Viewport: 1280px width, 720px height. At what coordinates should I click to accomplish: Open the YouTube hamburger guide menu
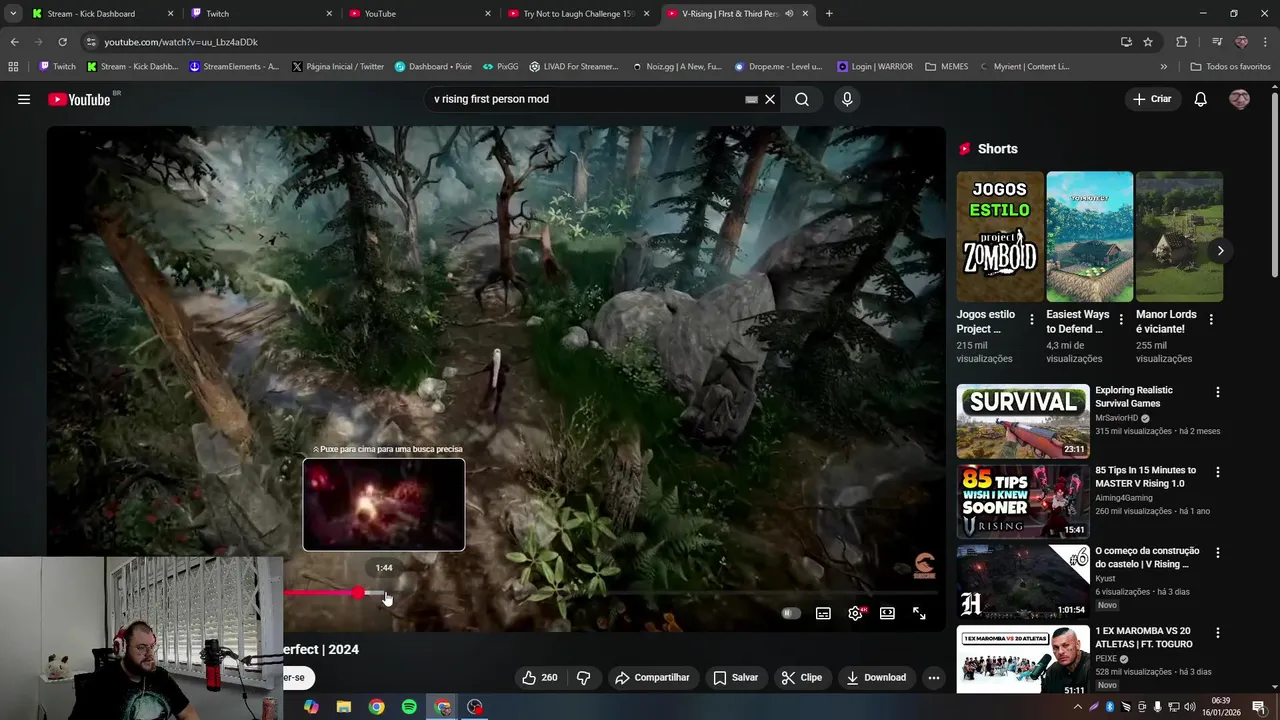pos(24,99)
